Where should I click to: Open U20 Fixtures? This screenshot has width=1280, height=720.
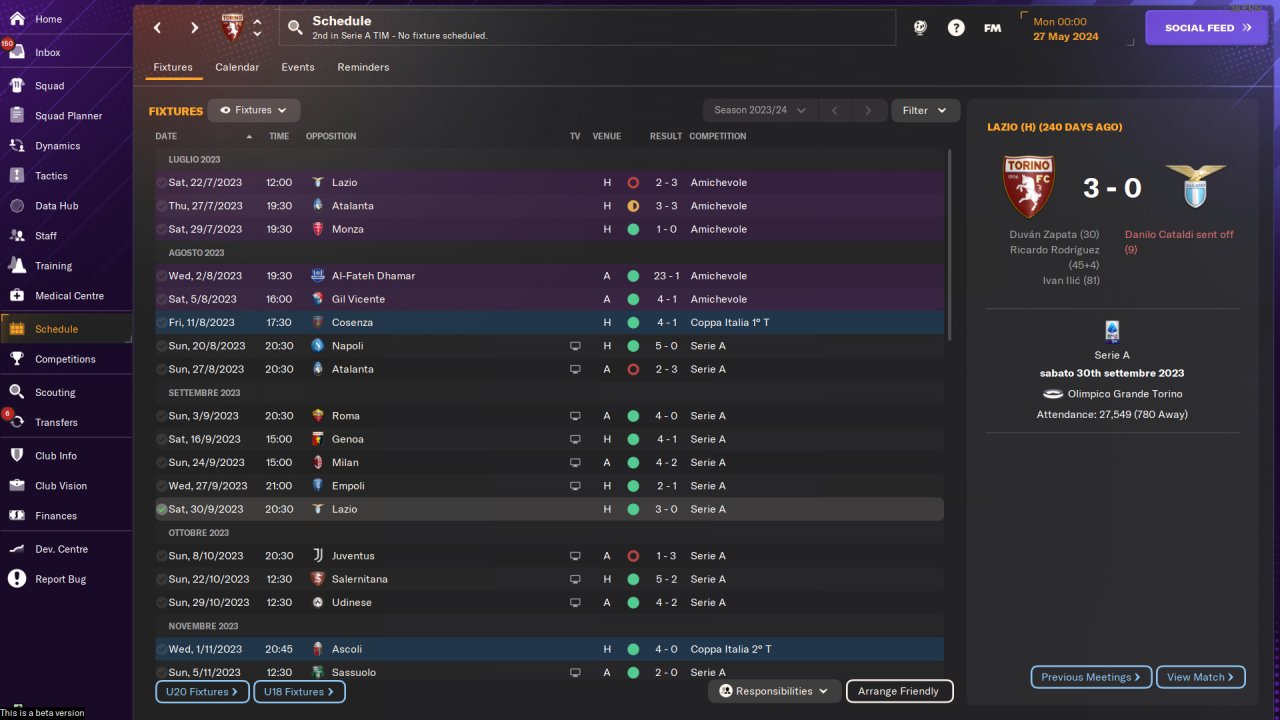tap(202, 691)
